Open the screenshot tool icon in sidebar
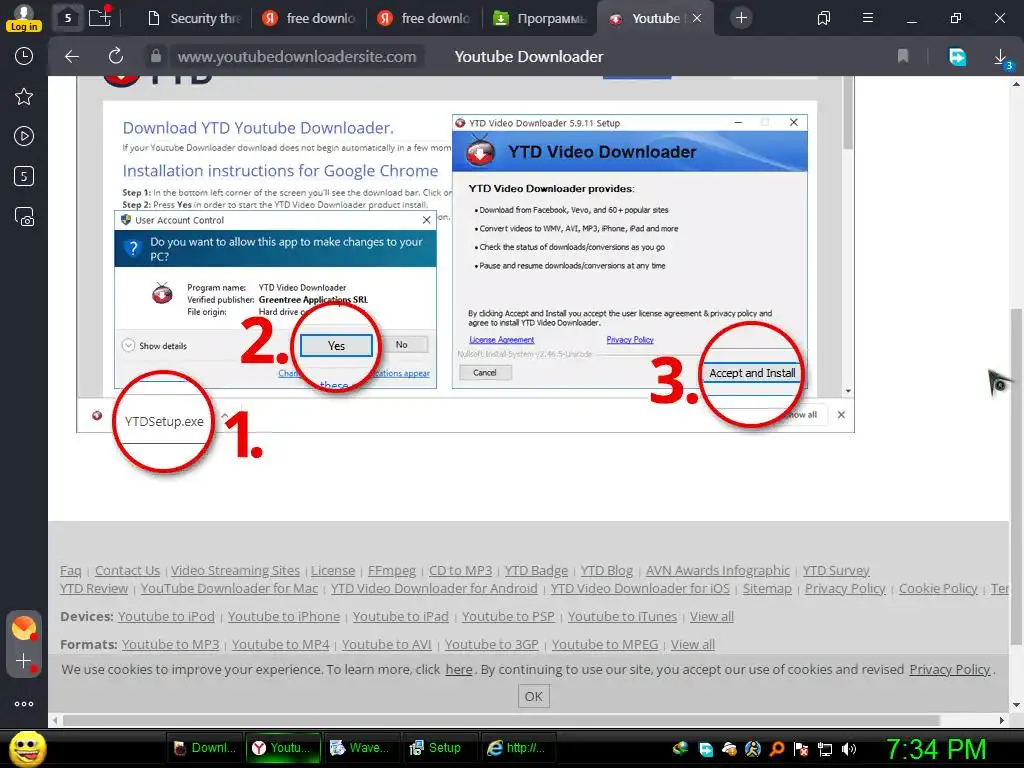1024x768 pixels. [x=24, y=217]
